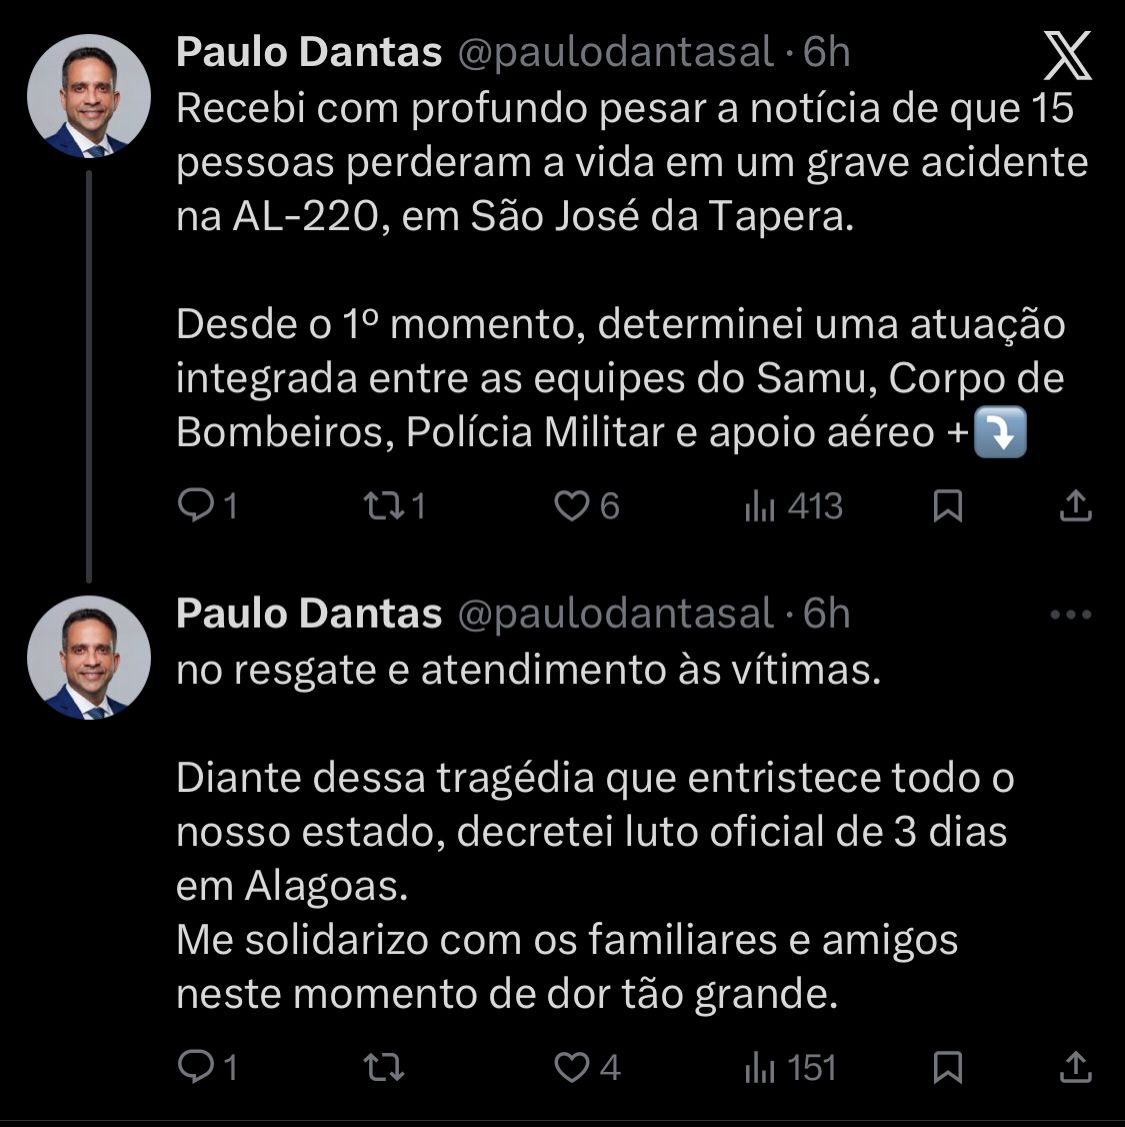Share the second tweet
The image size is (1125, 1127).
pos(1074,1068)
